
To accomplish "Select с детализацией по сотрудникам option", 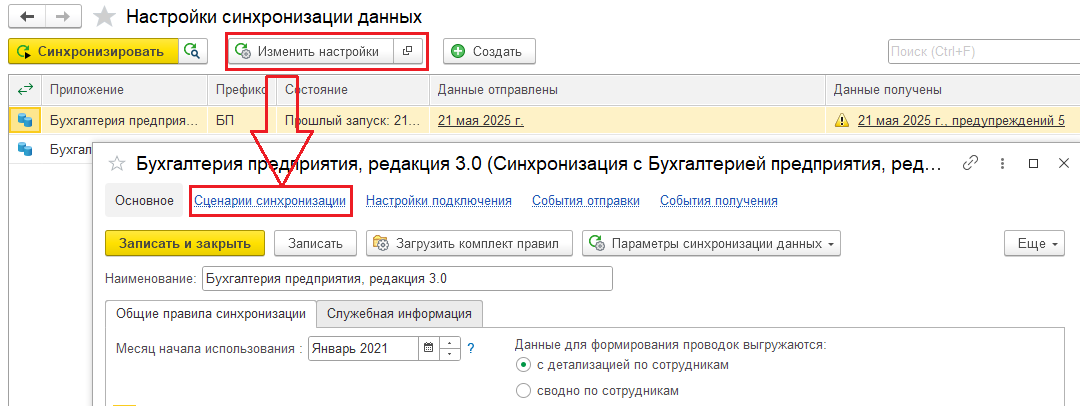I will [622, 365].
